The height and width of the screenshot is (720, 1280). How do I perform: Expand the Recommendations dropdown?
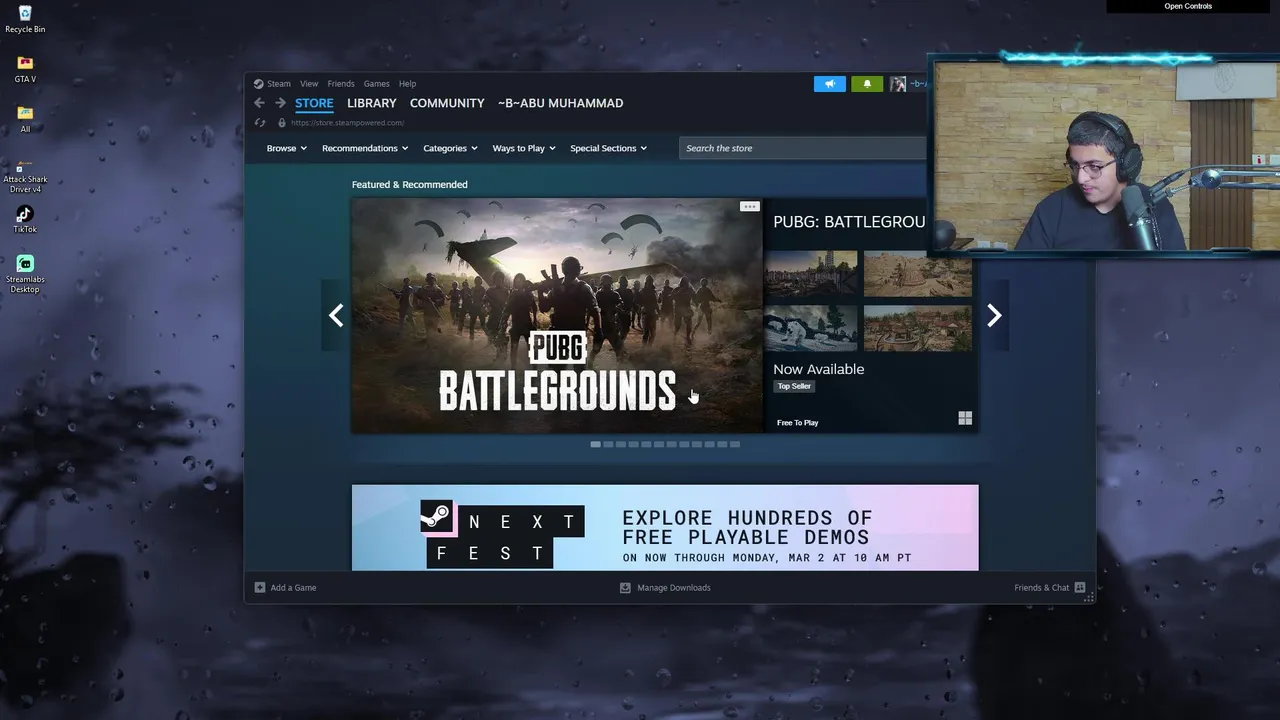coord(365,148)
